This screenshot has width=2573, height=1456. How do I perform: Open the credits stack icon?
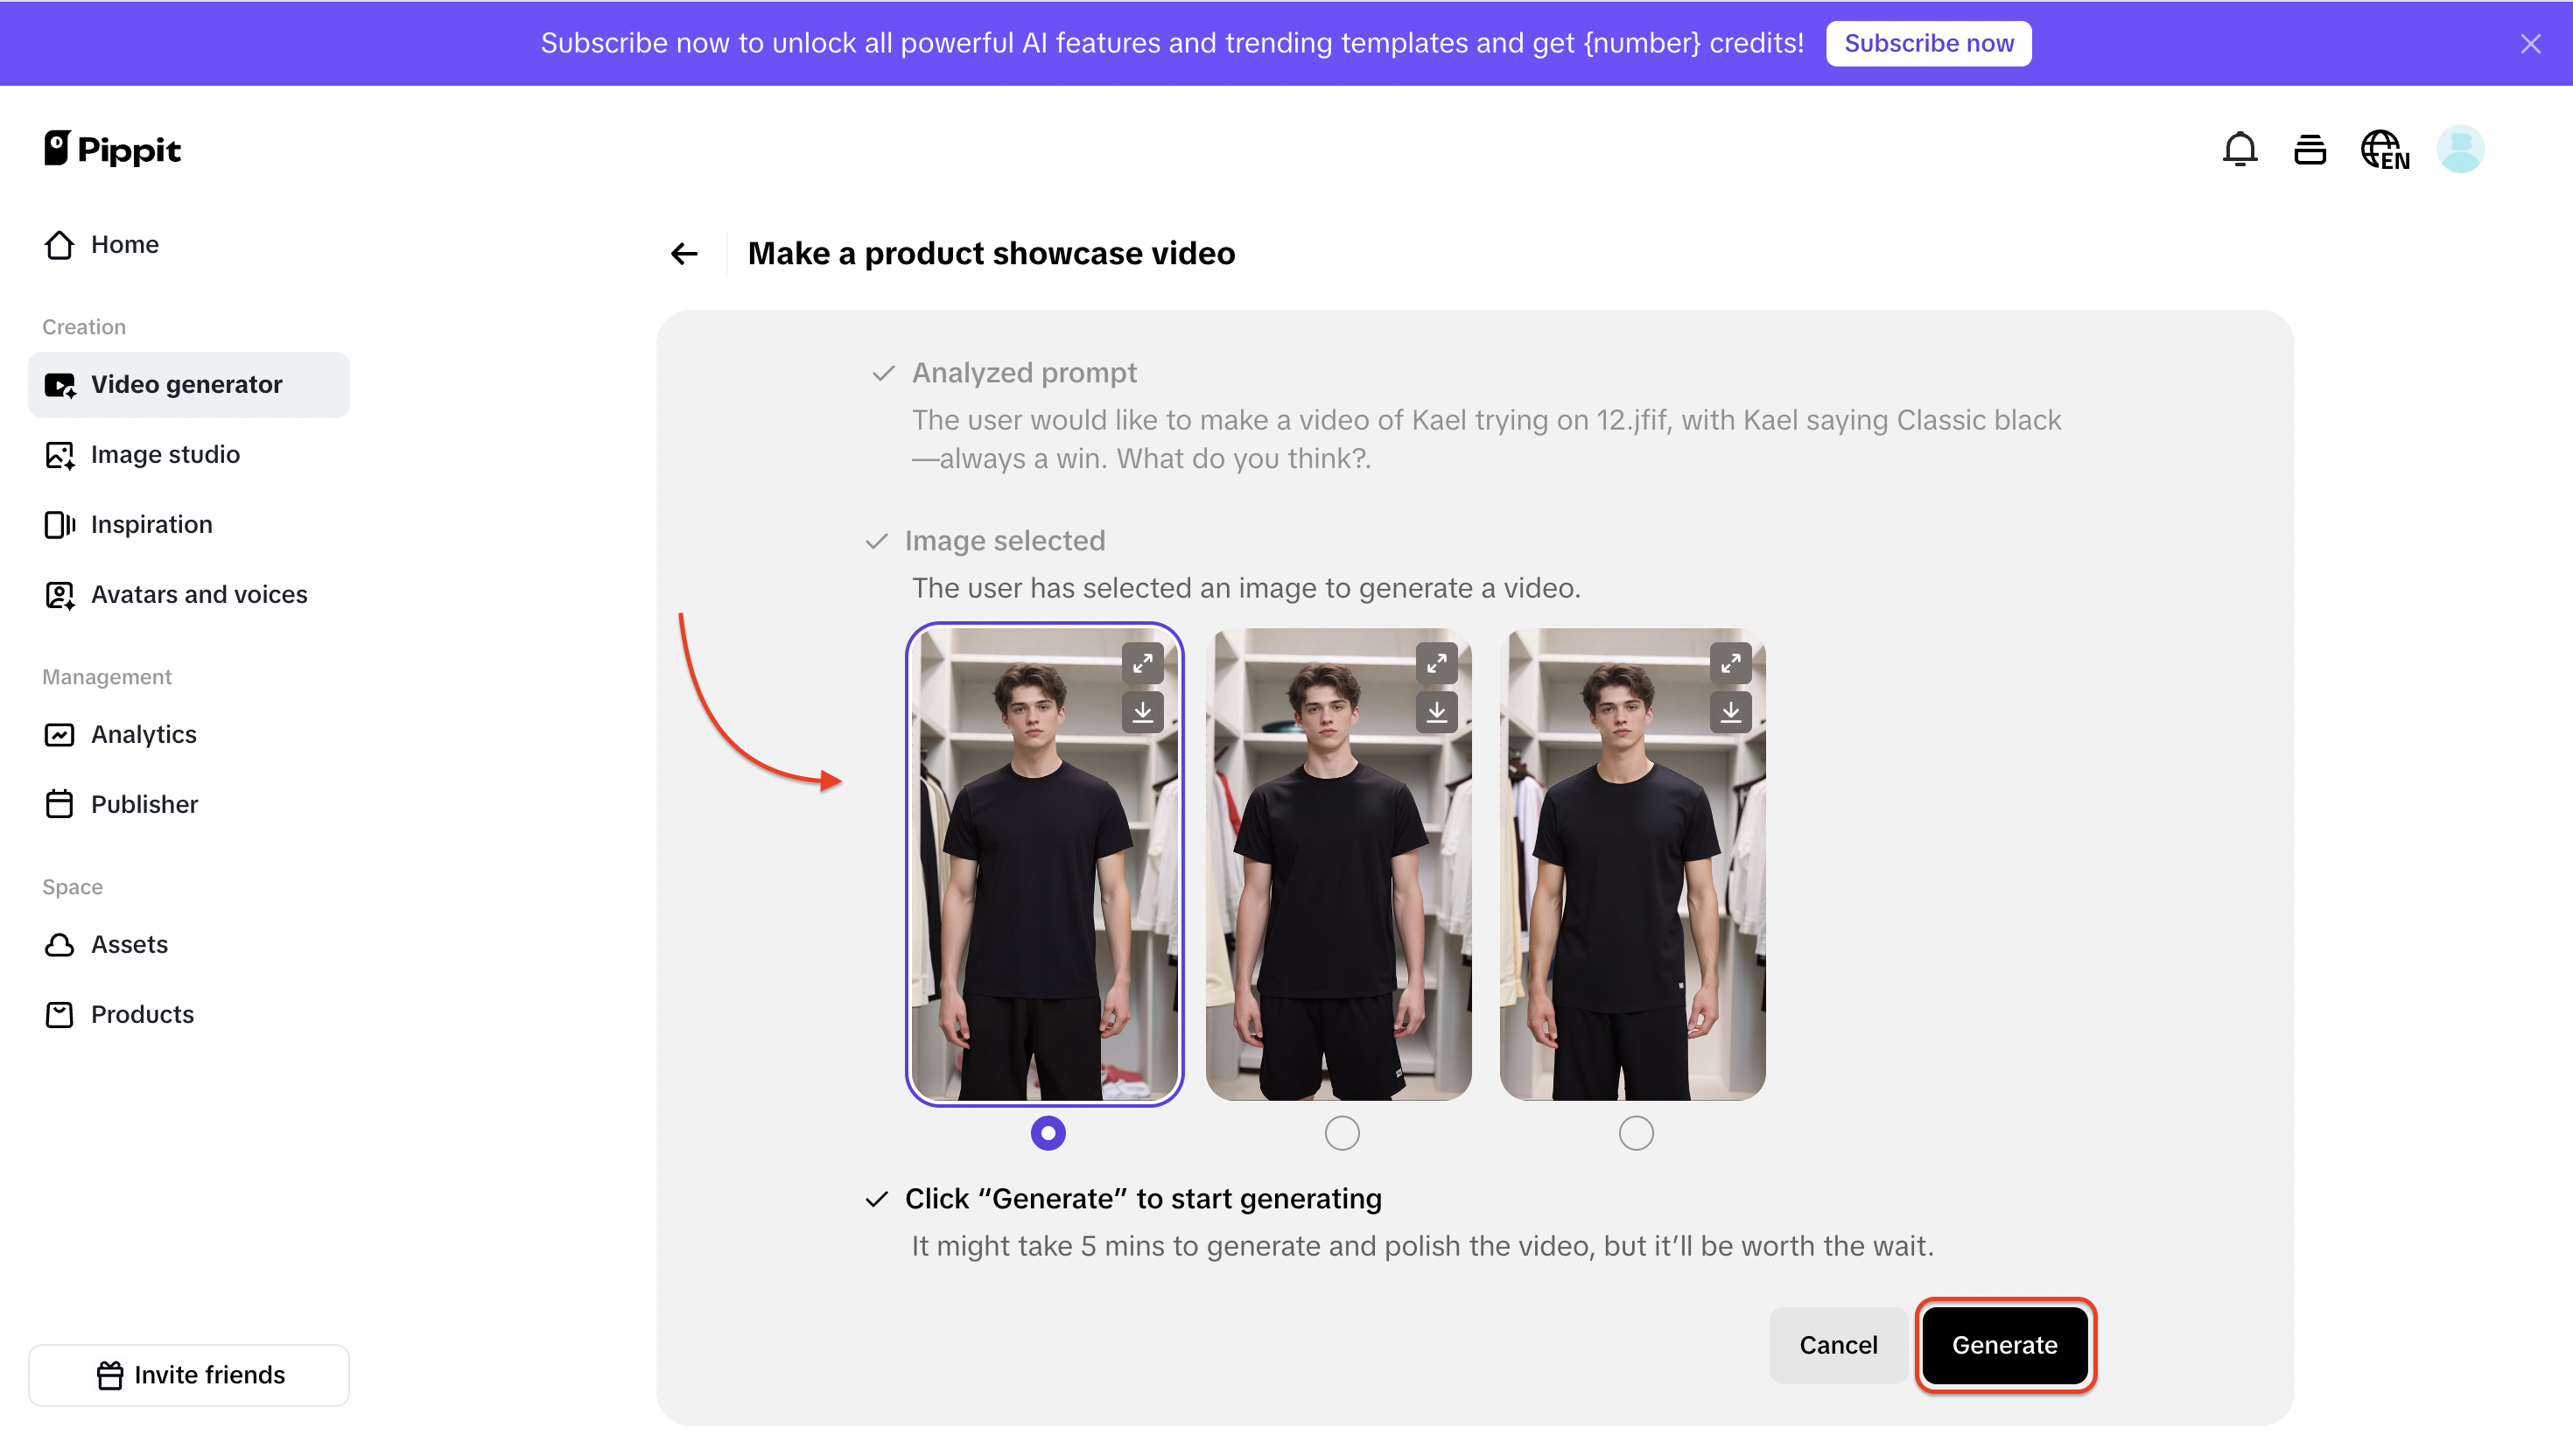[x=2309, y=150]
